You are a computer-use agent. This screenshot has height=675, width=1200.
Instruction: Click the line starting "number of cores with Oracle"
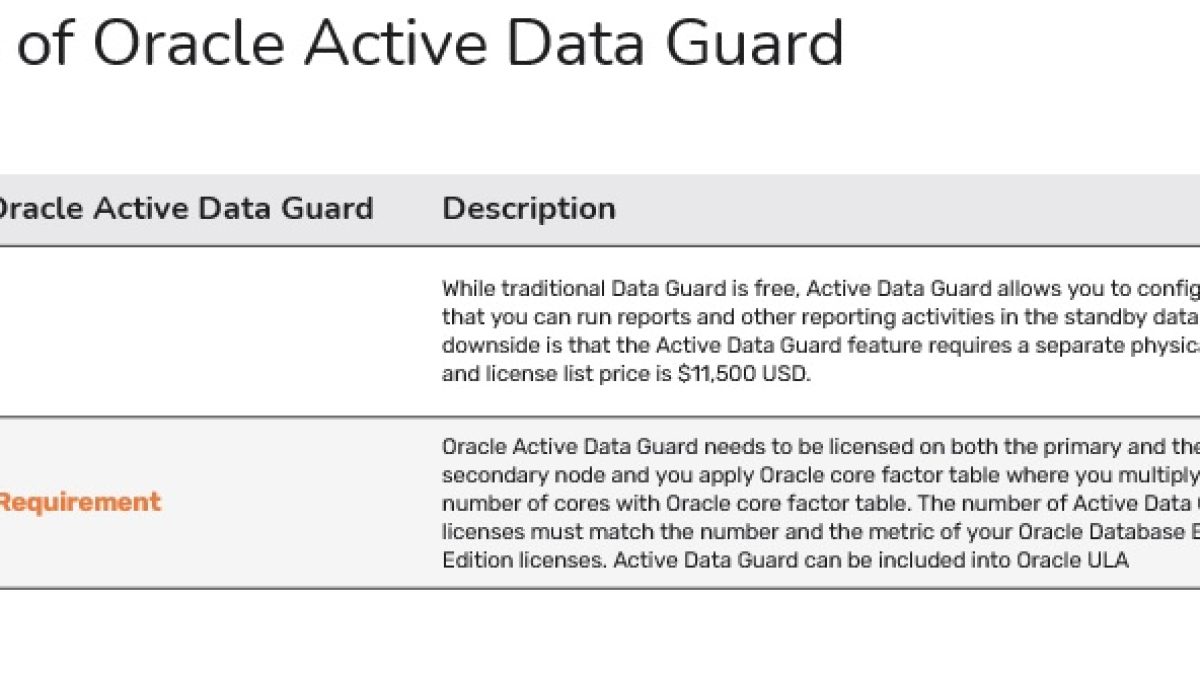coord(820,502)
